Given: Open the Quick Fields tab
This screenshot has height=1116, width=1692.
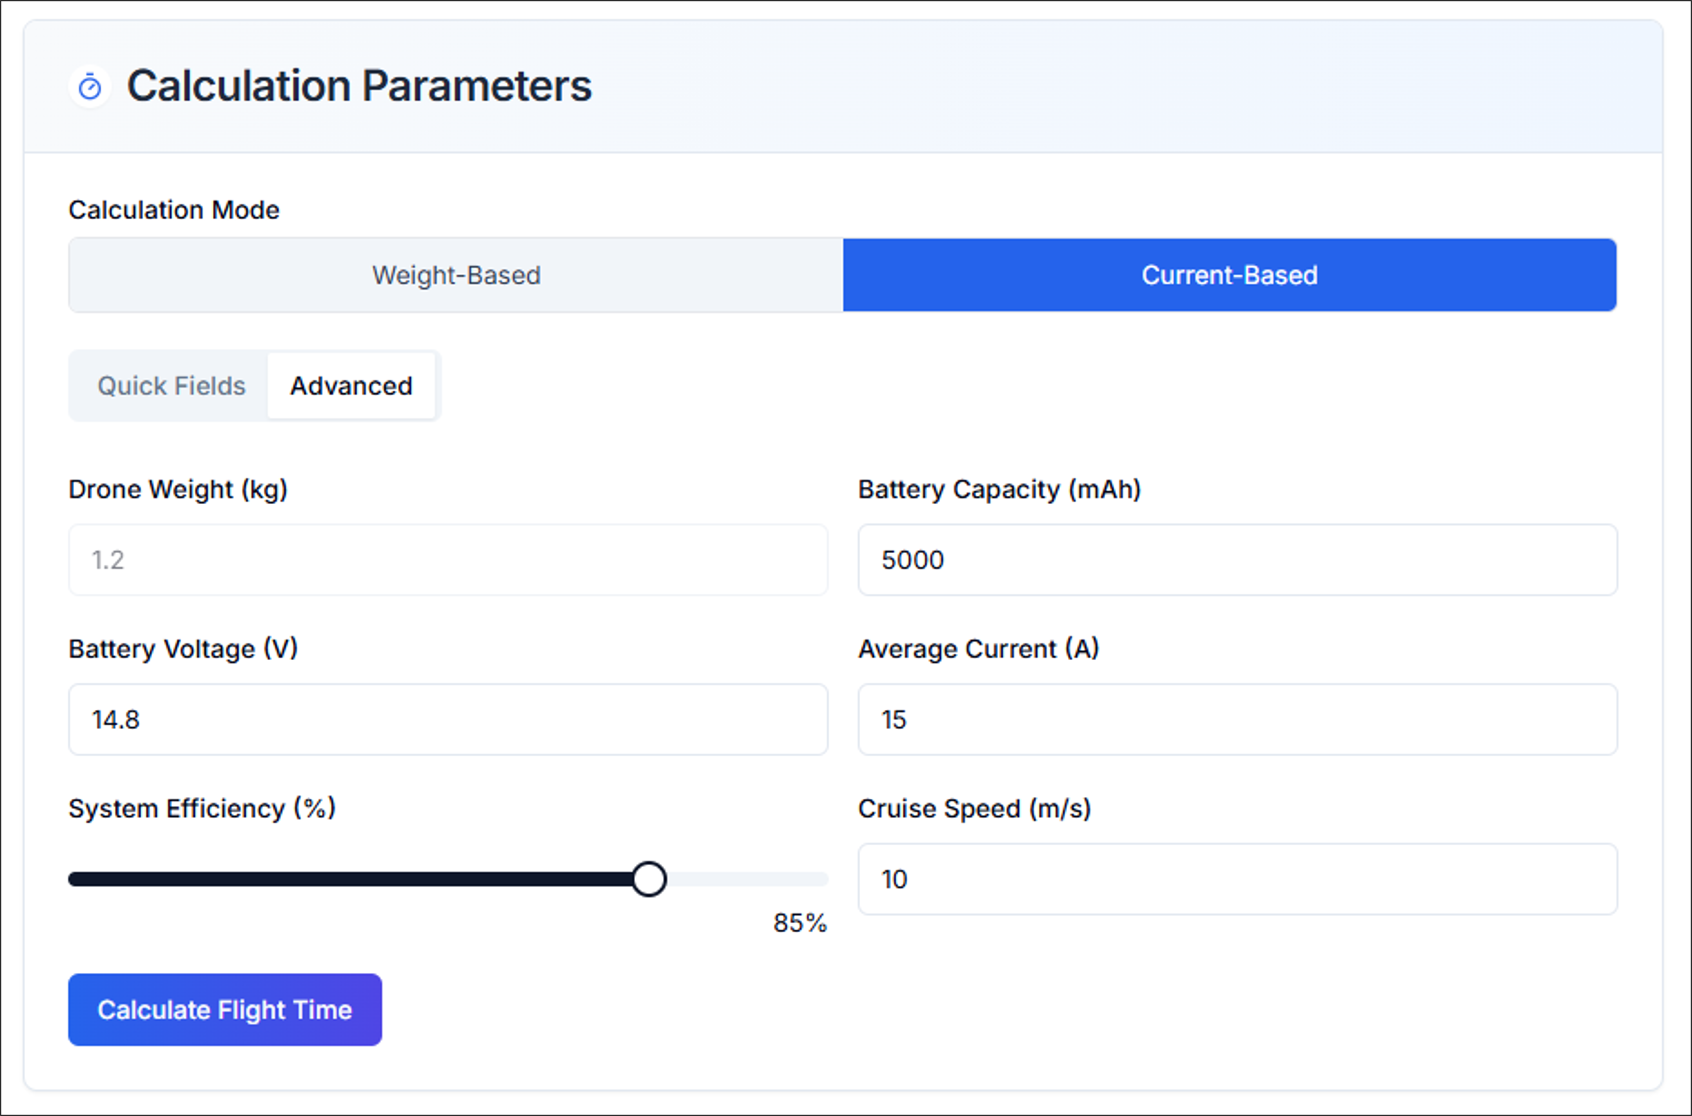Looking at the screenshot, I should (171, 386).
